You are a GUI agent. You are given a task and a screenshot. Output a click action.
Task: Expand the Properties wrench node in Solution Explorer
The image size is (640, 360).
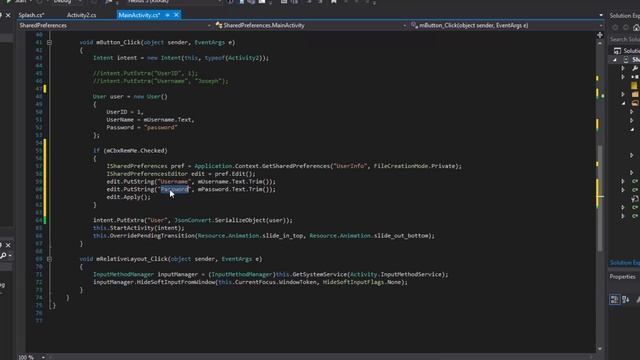coord(623,69)
